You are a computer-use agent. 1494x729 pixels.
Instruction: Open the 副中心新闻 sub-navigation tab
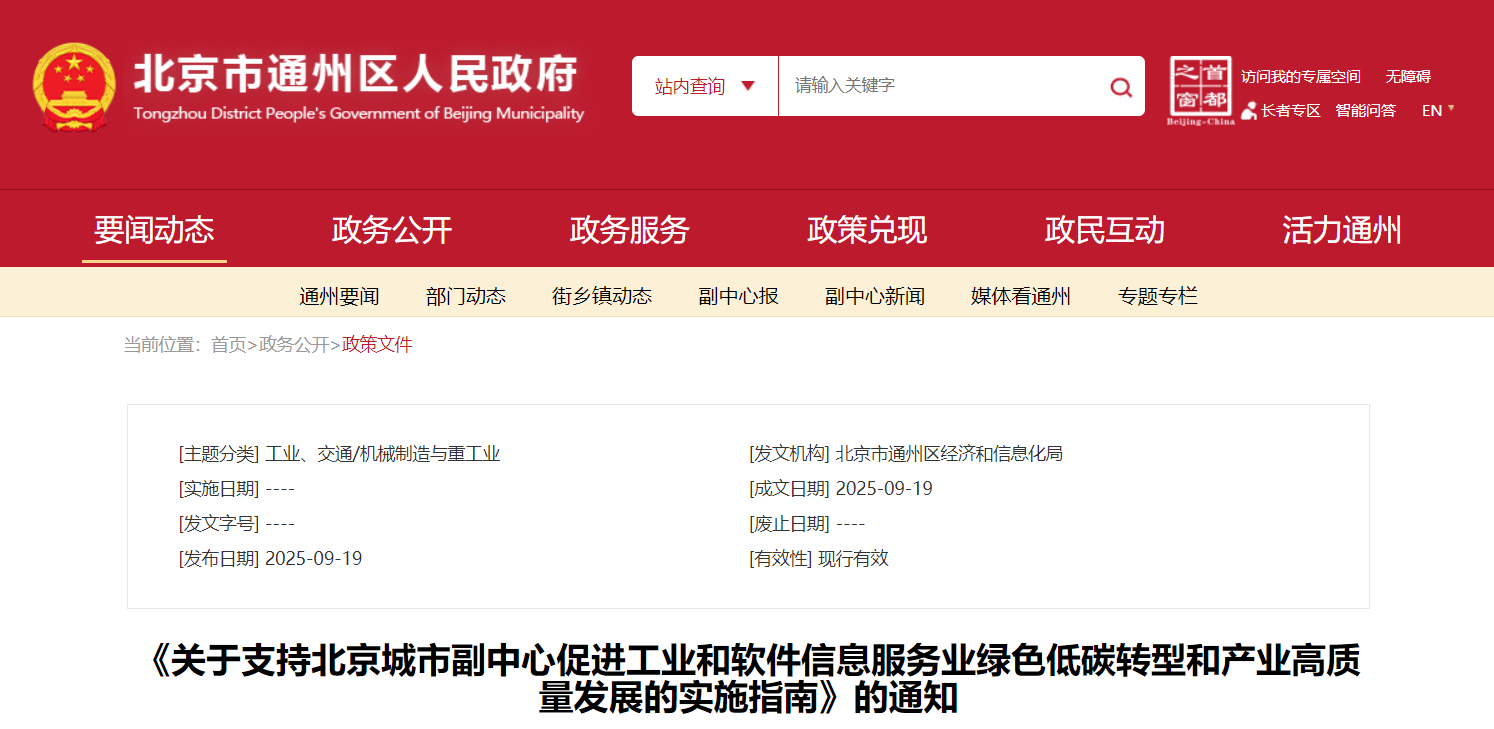tap(875, 296)
